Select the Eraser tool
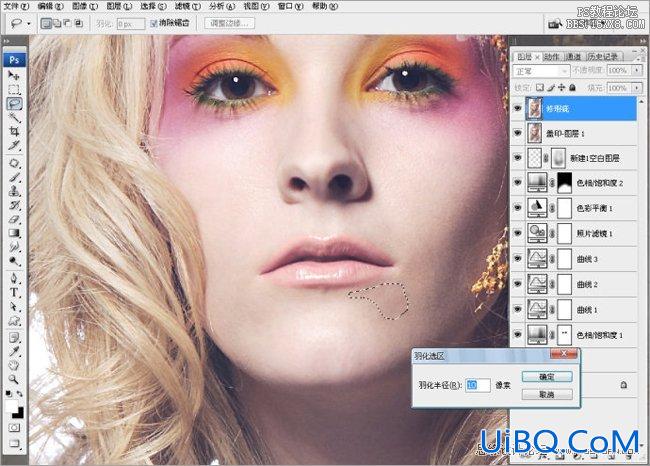Image resolution: width=650 pixels, height=466 pixels. [x=14, y=219]
